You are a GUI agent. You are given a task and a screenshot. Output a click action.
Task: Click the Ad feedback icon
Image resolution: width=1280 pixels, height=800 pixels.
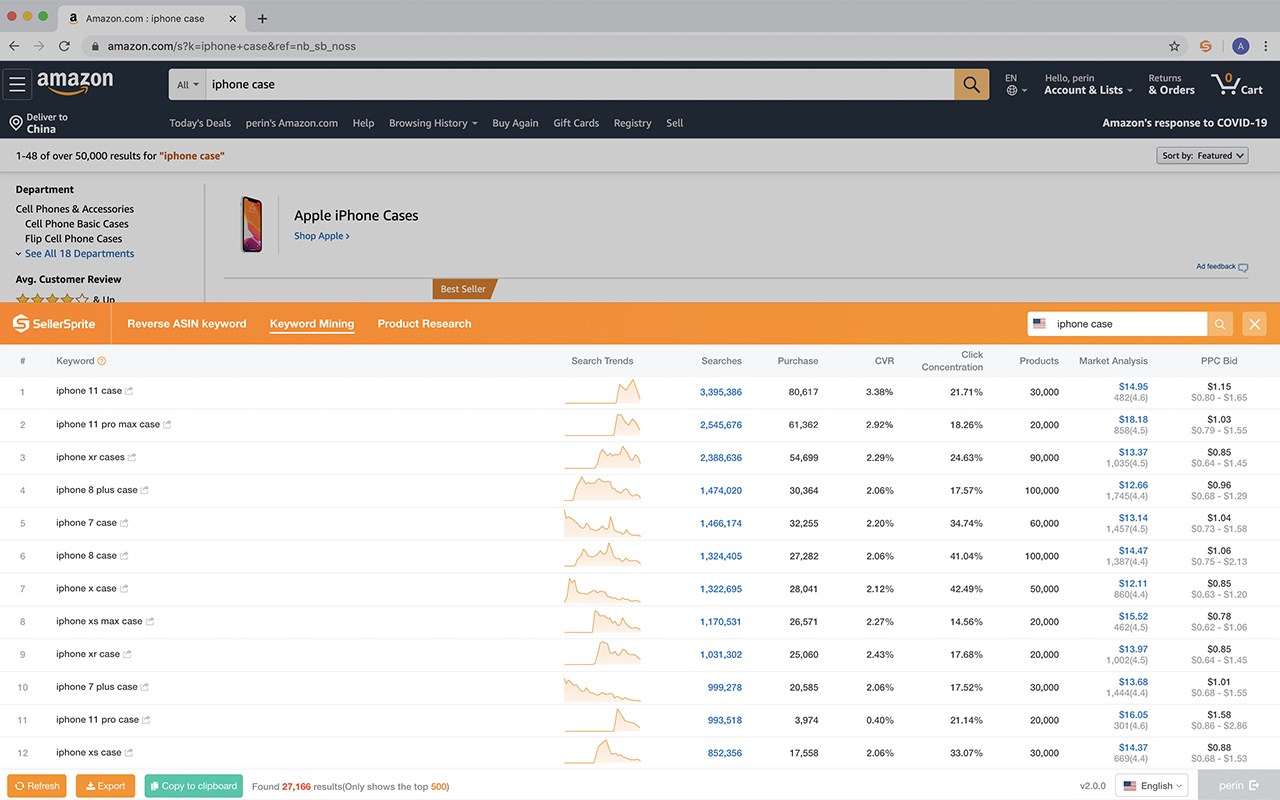coord(1243,267)
